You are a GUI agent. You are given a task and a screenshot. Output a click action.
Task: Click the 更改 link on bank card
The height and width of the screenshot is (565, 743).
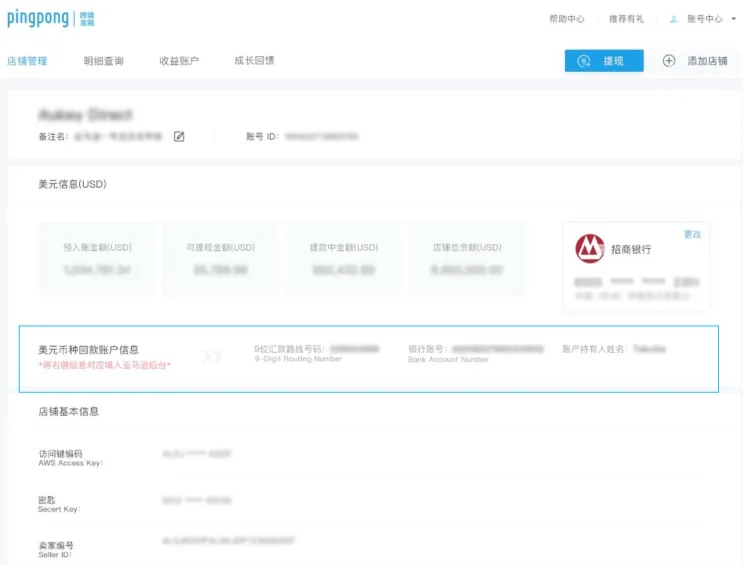click(x=692, y=234)
